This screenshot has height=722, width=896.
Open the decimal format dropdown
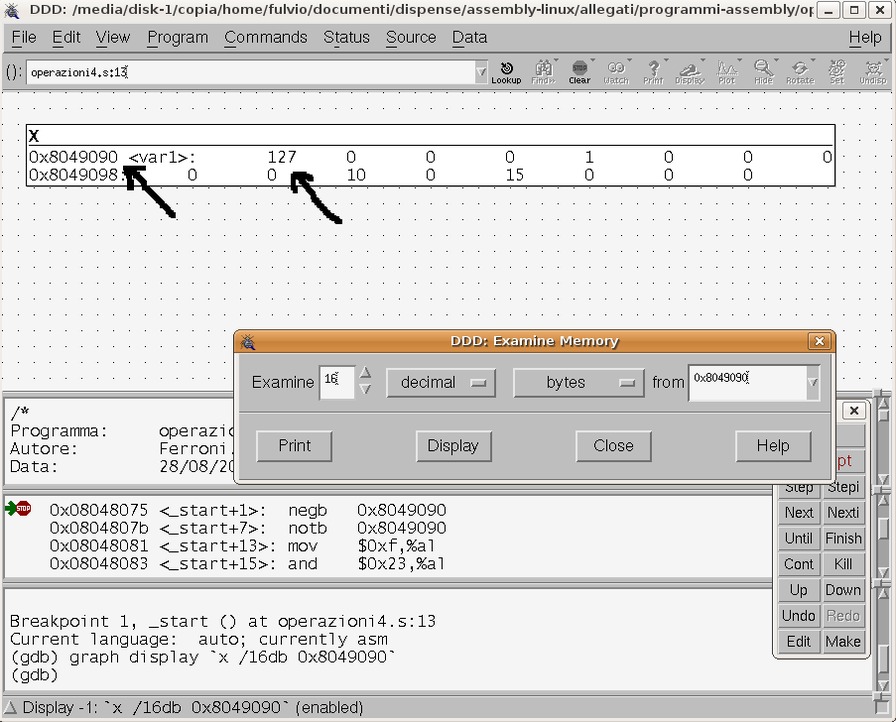point(441,383)
